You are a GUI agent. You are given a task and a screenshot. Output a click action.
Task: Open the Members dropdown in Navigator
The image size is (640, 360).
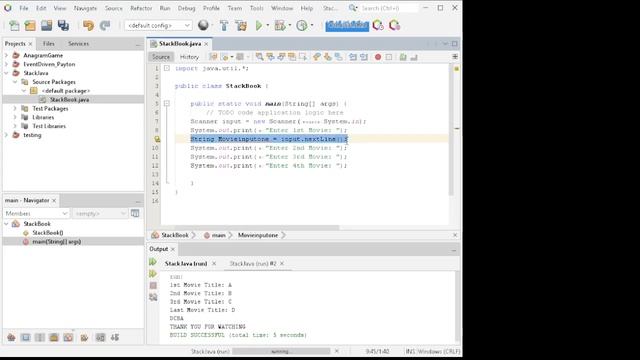tap(36, 213)
